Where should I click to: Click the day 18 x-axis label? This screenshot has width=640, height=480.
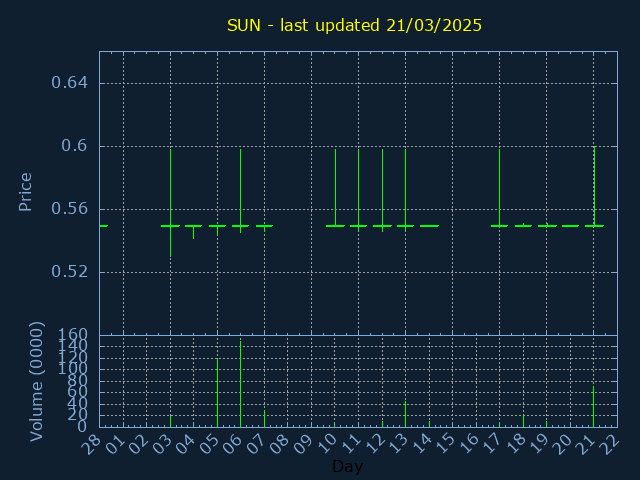[x=515, y=444]
